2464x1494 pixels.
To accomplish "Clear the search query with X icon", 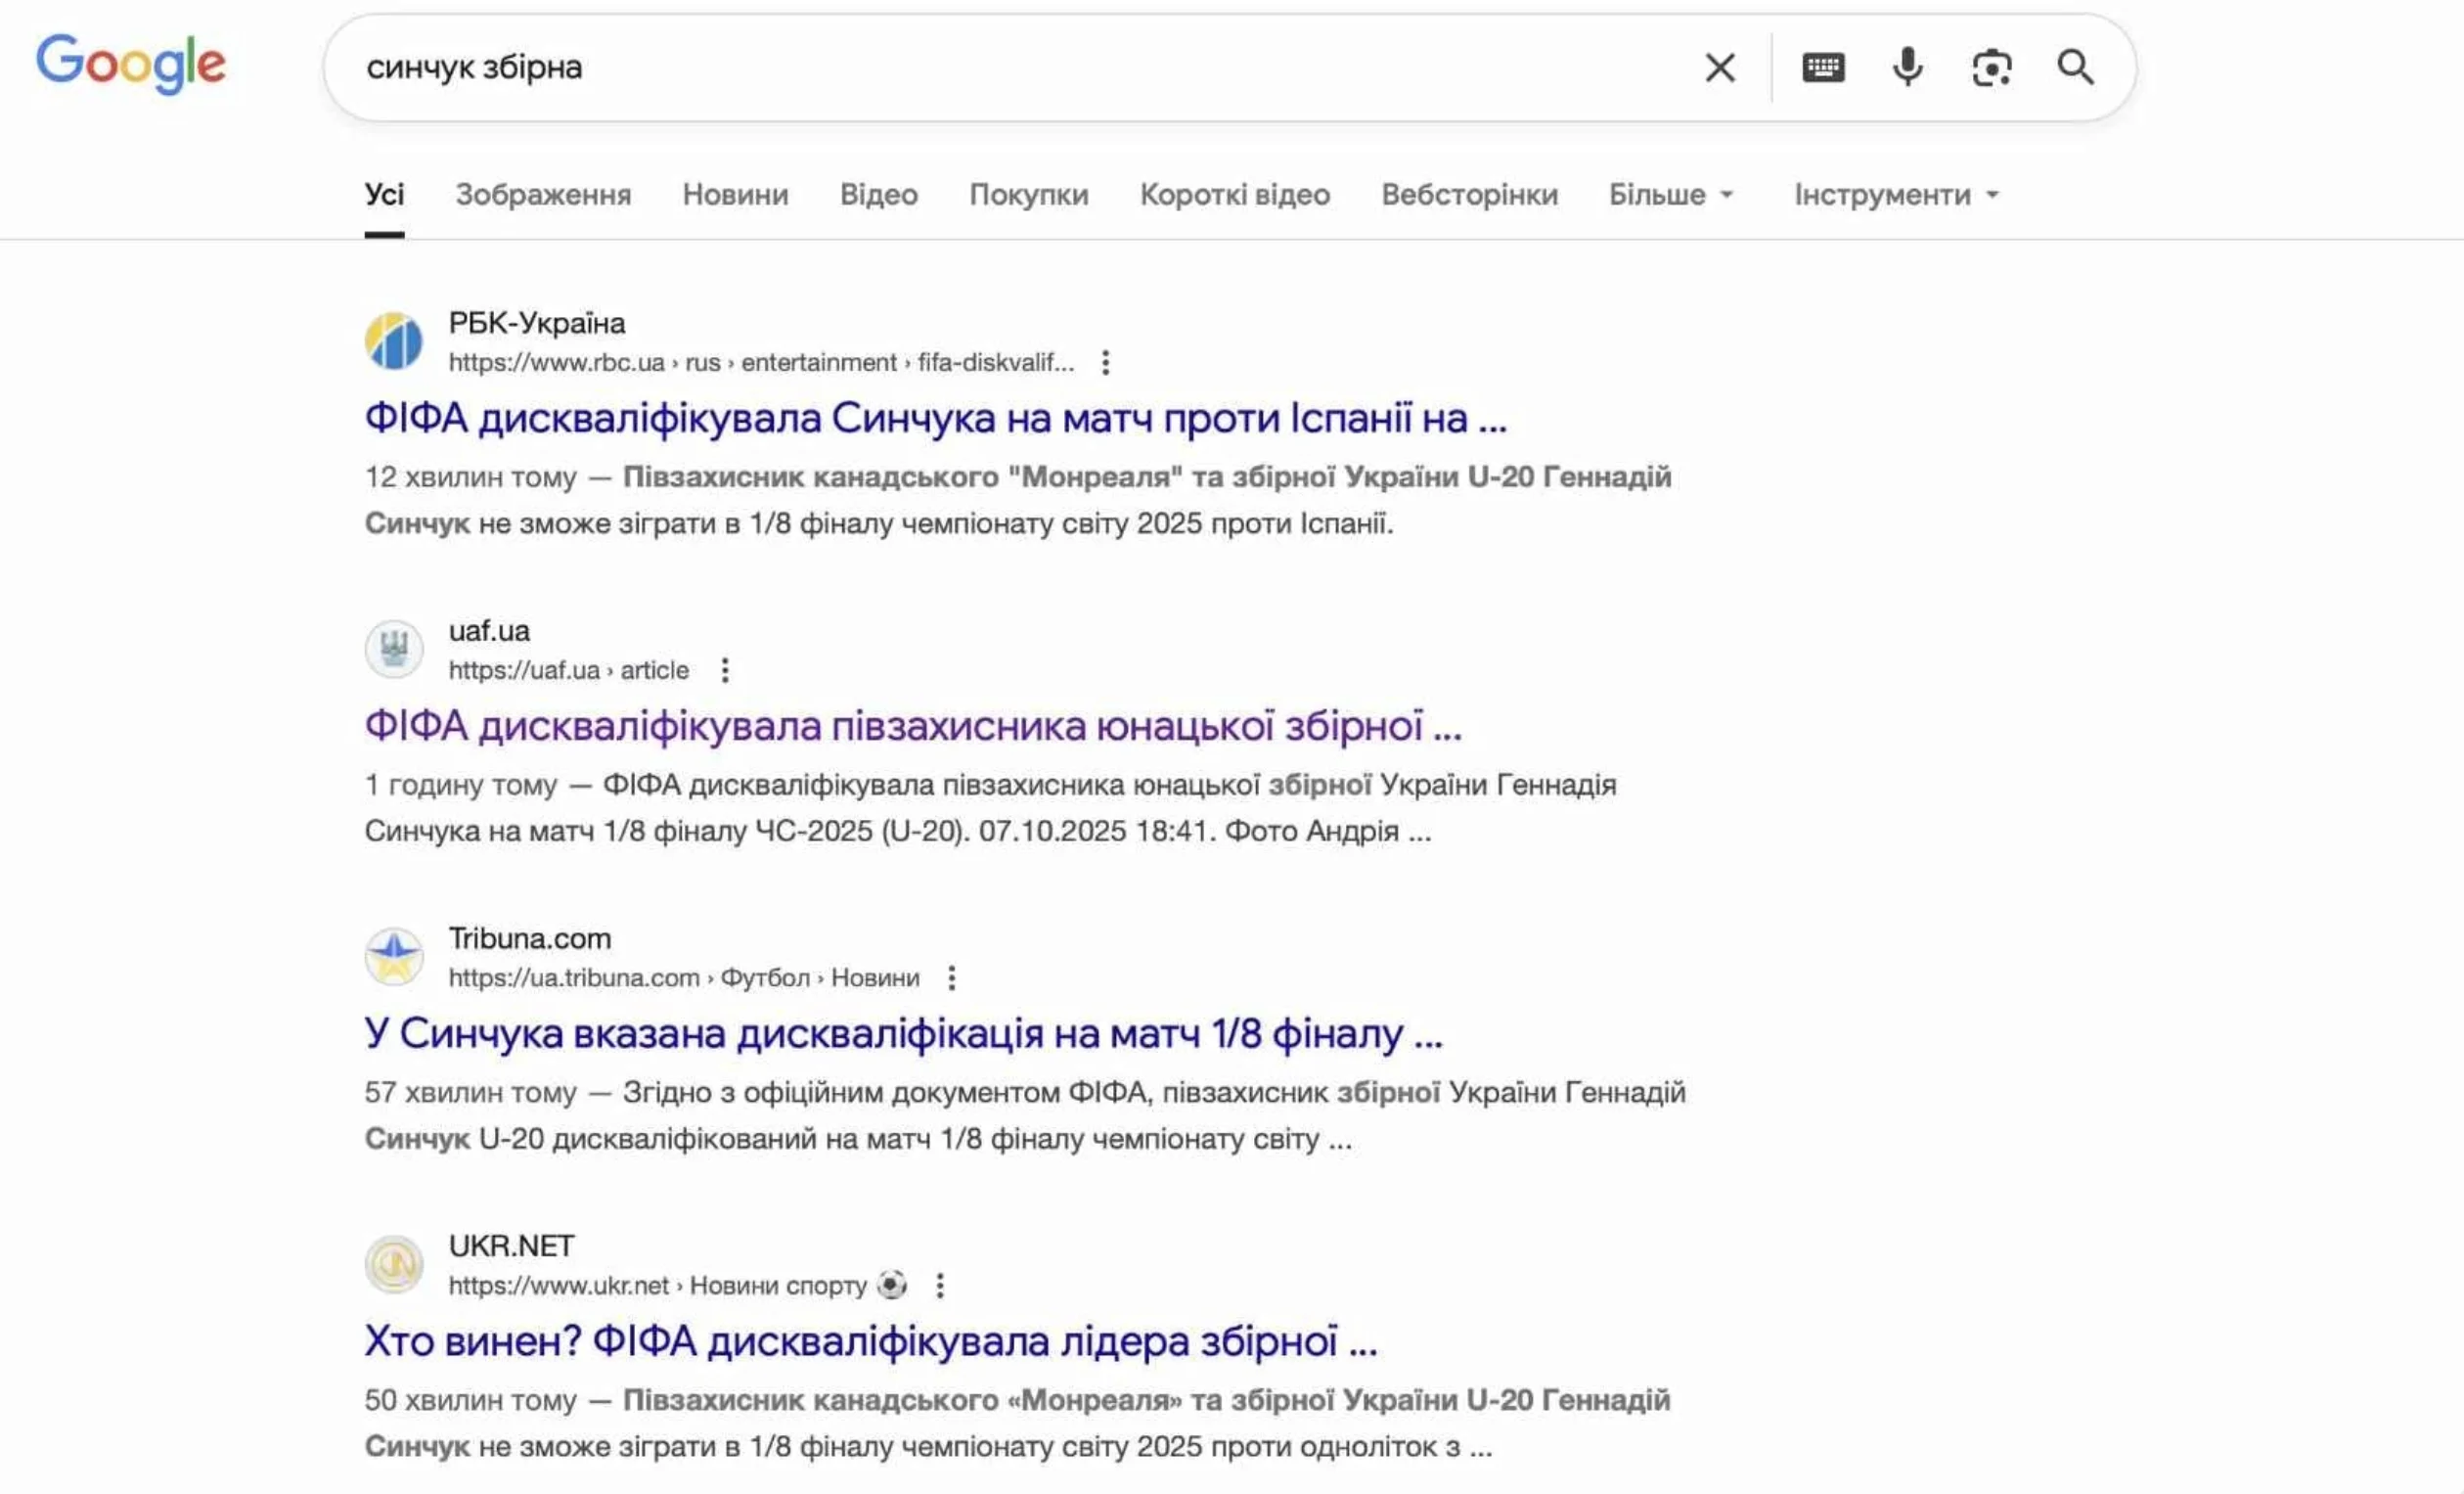I will point(1719,68).
